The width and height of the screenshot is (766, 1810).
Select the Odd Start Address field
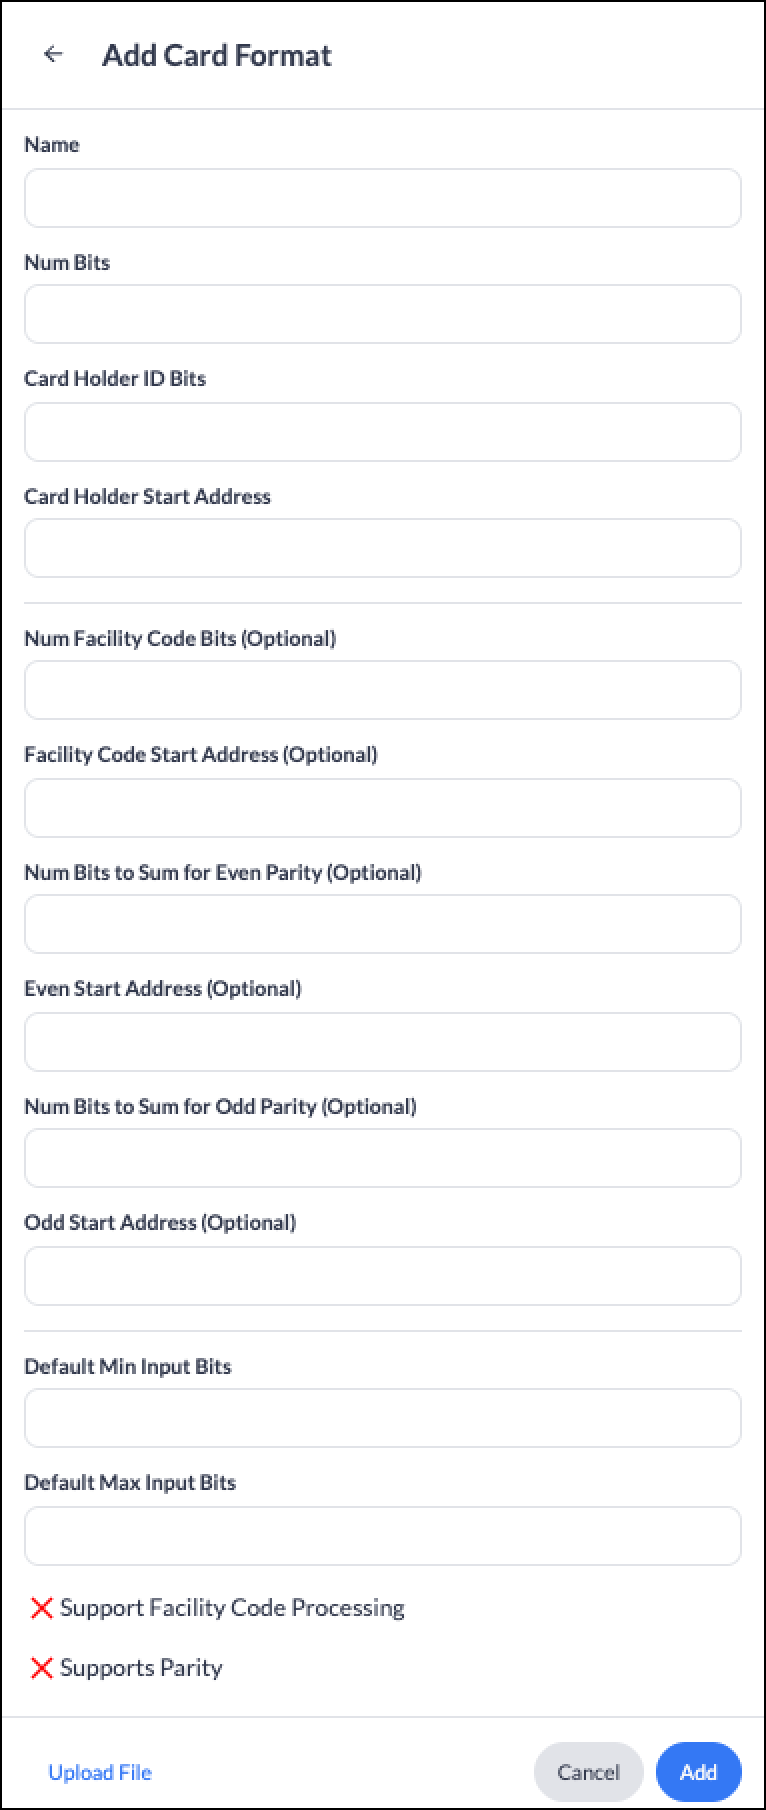coord(383,1276)
